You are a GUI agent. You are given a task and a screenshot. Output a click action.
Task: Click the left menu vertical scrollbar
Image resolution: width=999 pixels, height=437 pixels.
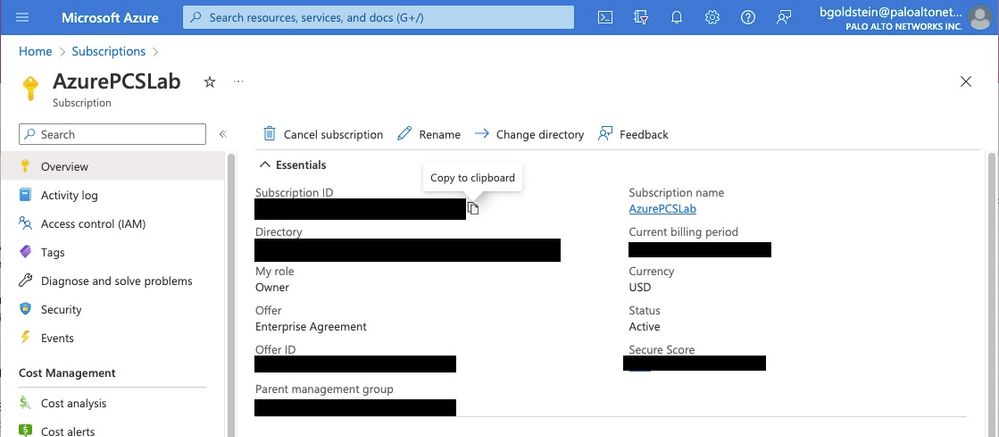231,293
